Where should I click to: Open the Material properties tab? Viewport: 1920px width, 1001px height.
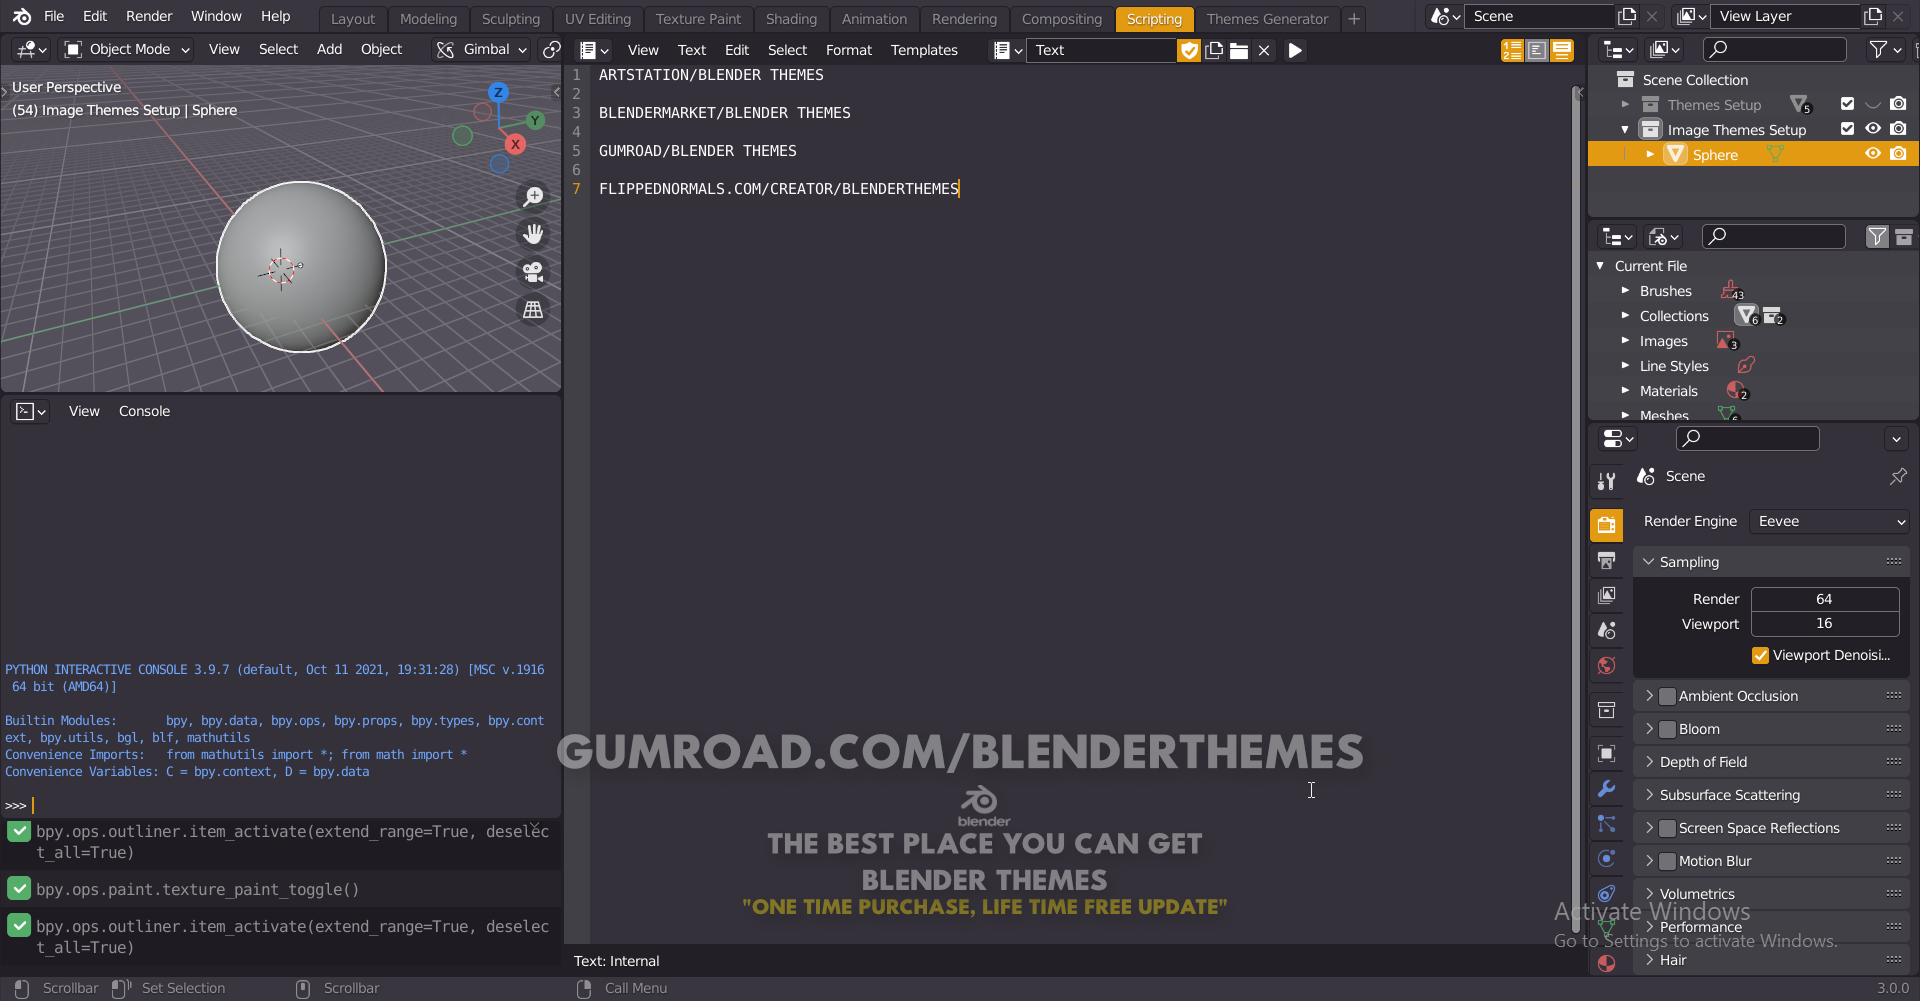click(1606, 963)
